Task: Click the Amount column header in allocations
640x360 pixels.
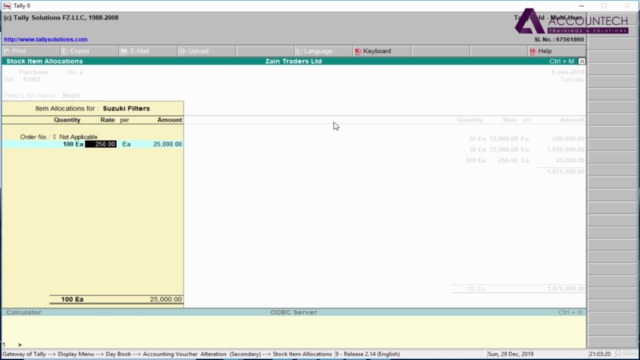Action: pos(169,120)
